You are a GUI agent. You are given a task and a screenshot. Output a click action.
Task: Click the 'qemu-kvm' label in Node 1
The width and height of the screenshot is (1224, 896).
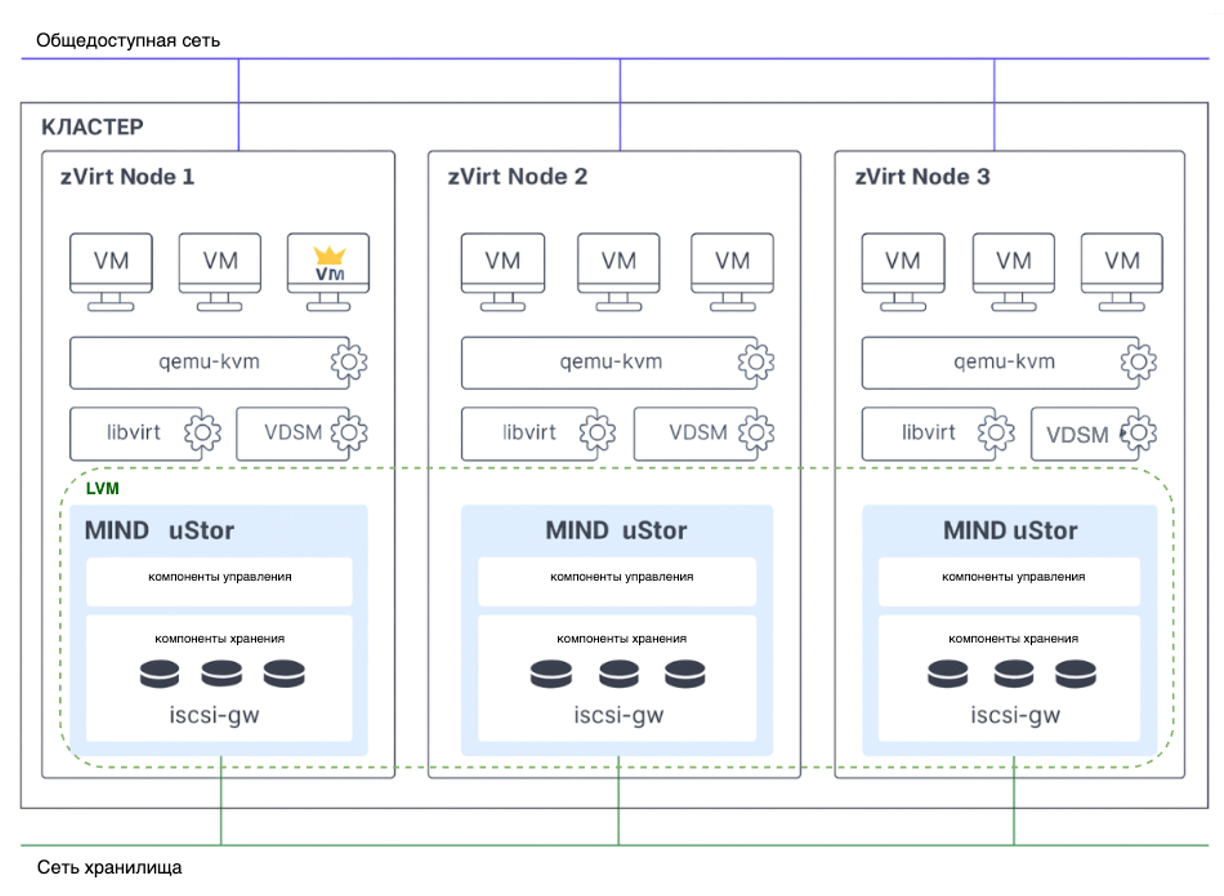[209, 362]
